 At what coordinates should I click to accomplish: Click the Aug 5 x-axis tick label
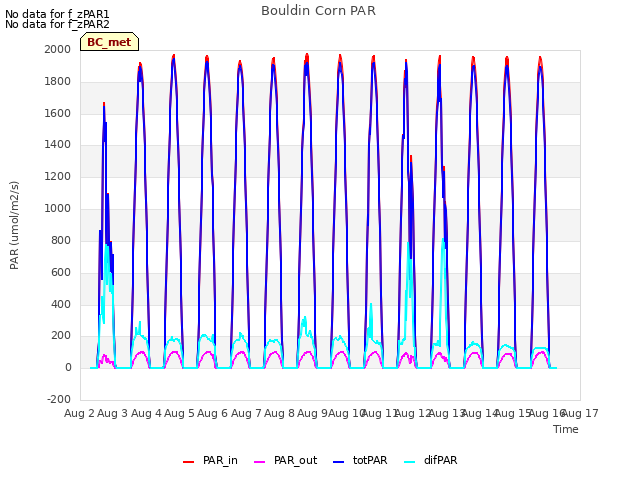pos(180,413)
